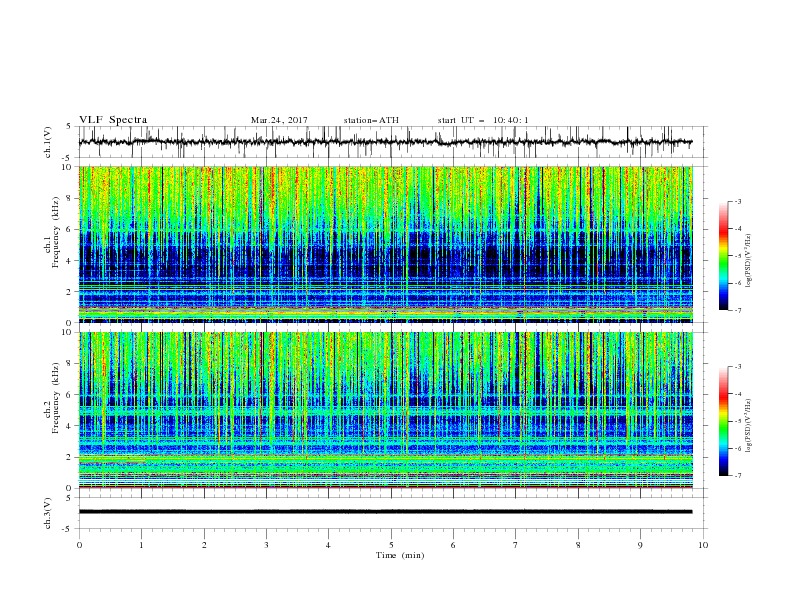Click the "Time (min)" axis label
This screenshot has height=612, width=792.
pyautogui.click(x=400, y=555)
